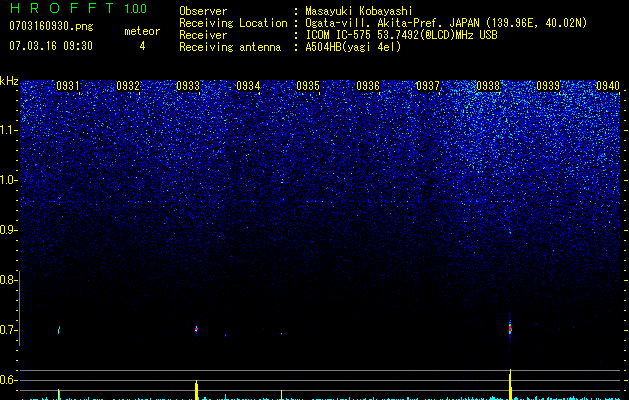Click the 0932 time marker
Image resolution: width=629 pixels, height=400 pixels.
[x=128, y=86]
